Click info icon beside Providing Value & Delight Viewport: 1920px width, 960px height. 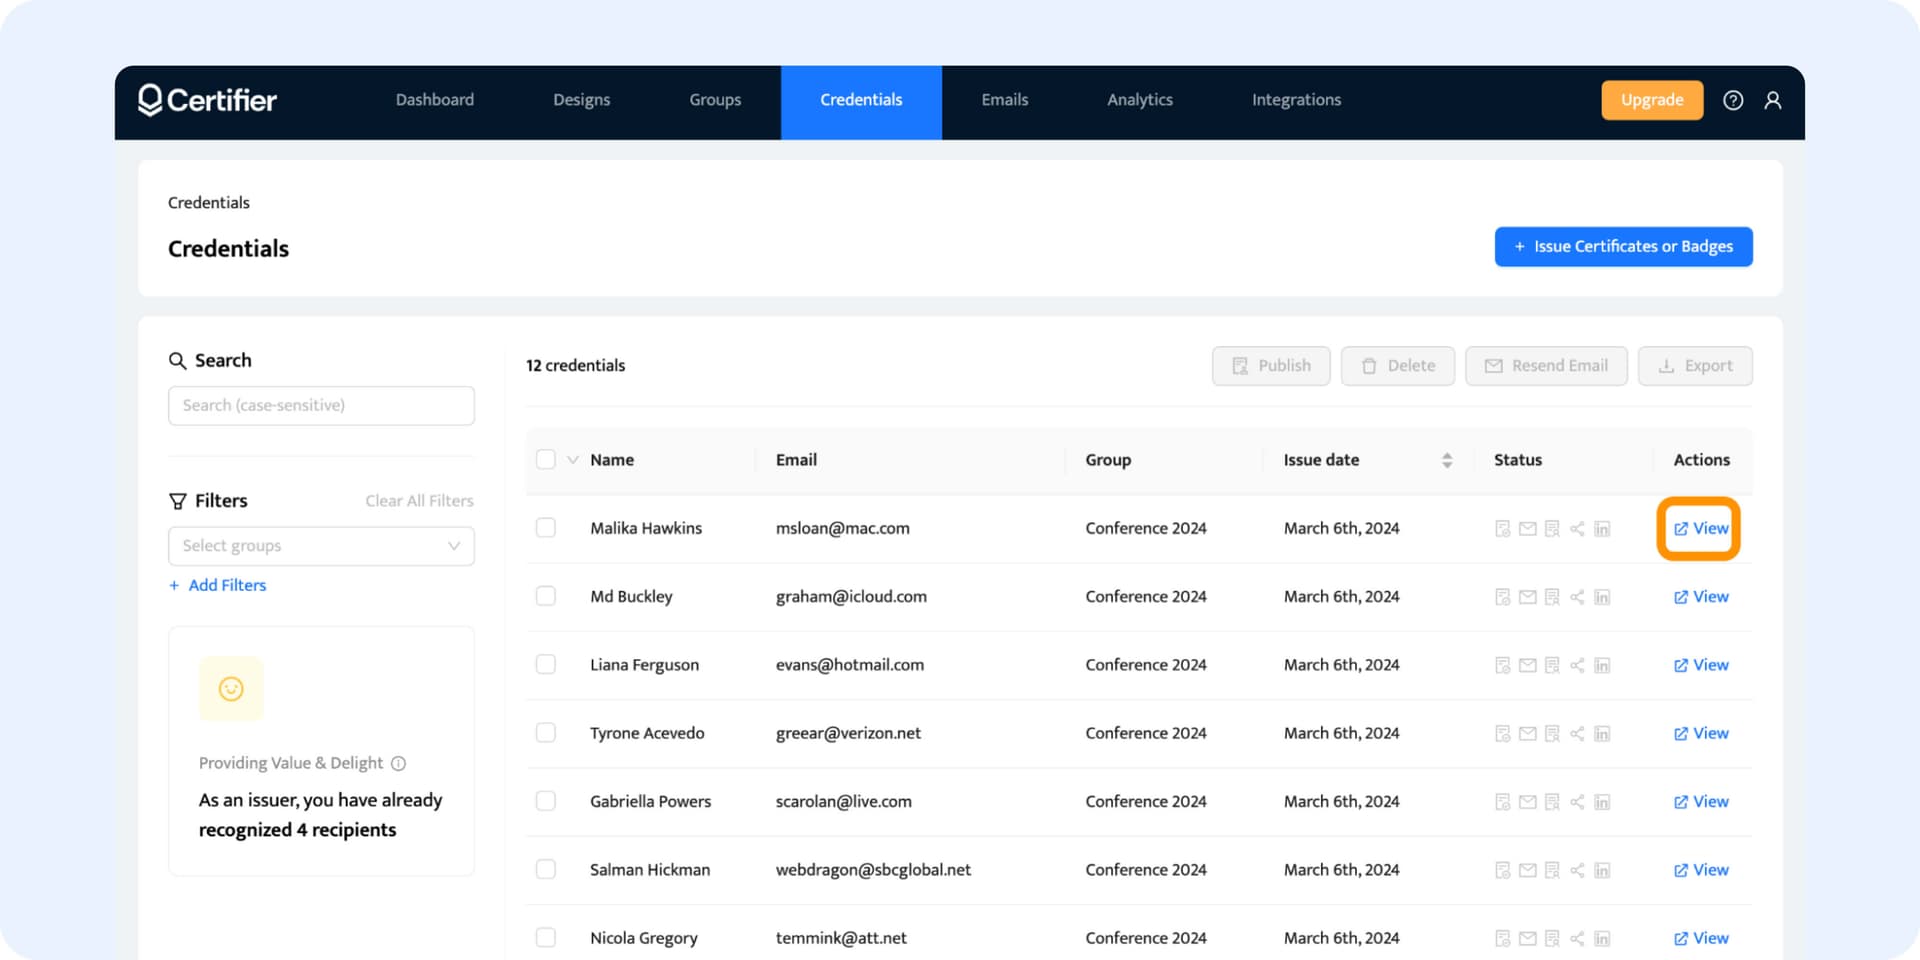click(398, 763)
